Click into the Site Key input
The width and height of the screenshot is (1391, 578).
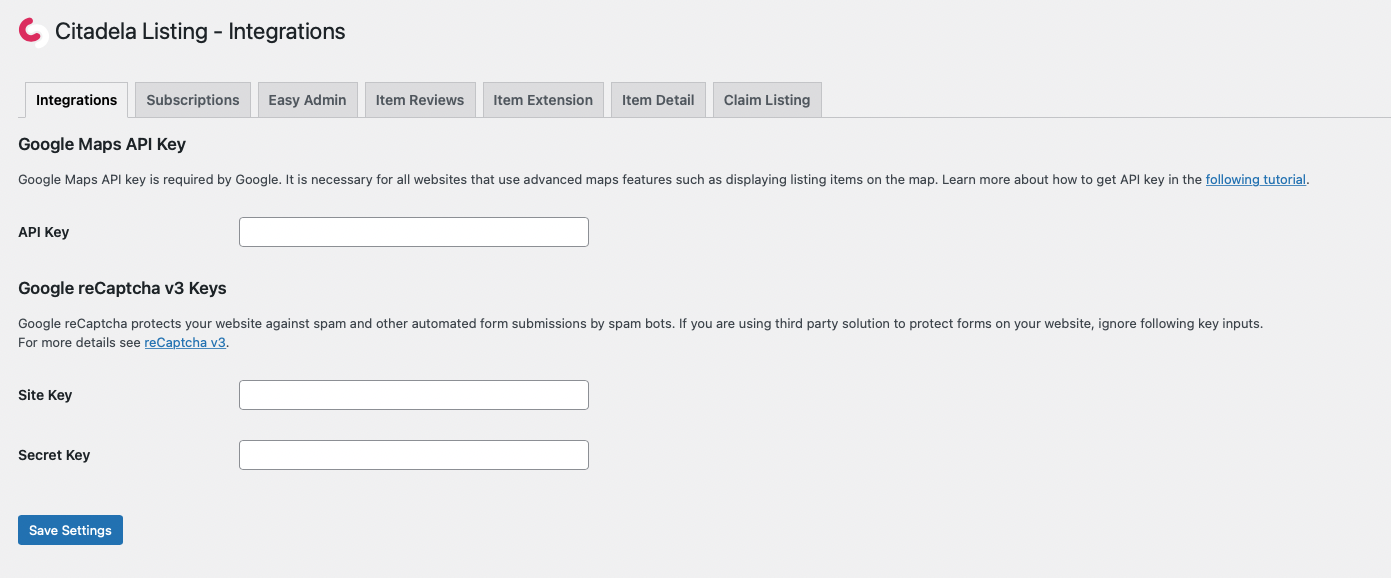tap(414, 395)
